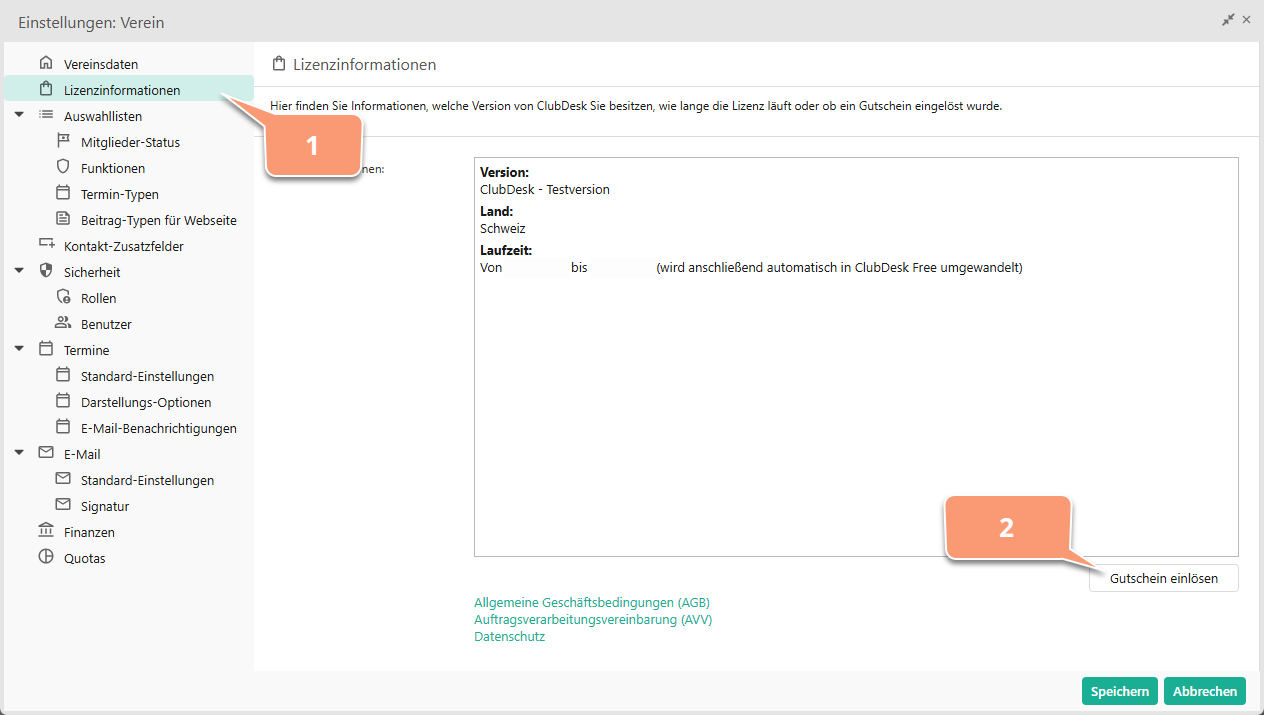Click the calendar icon beside E-Mail-Benachrichtigungen

63,427
